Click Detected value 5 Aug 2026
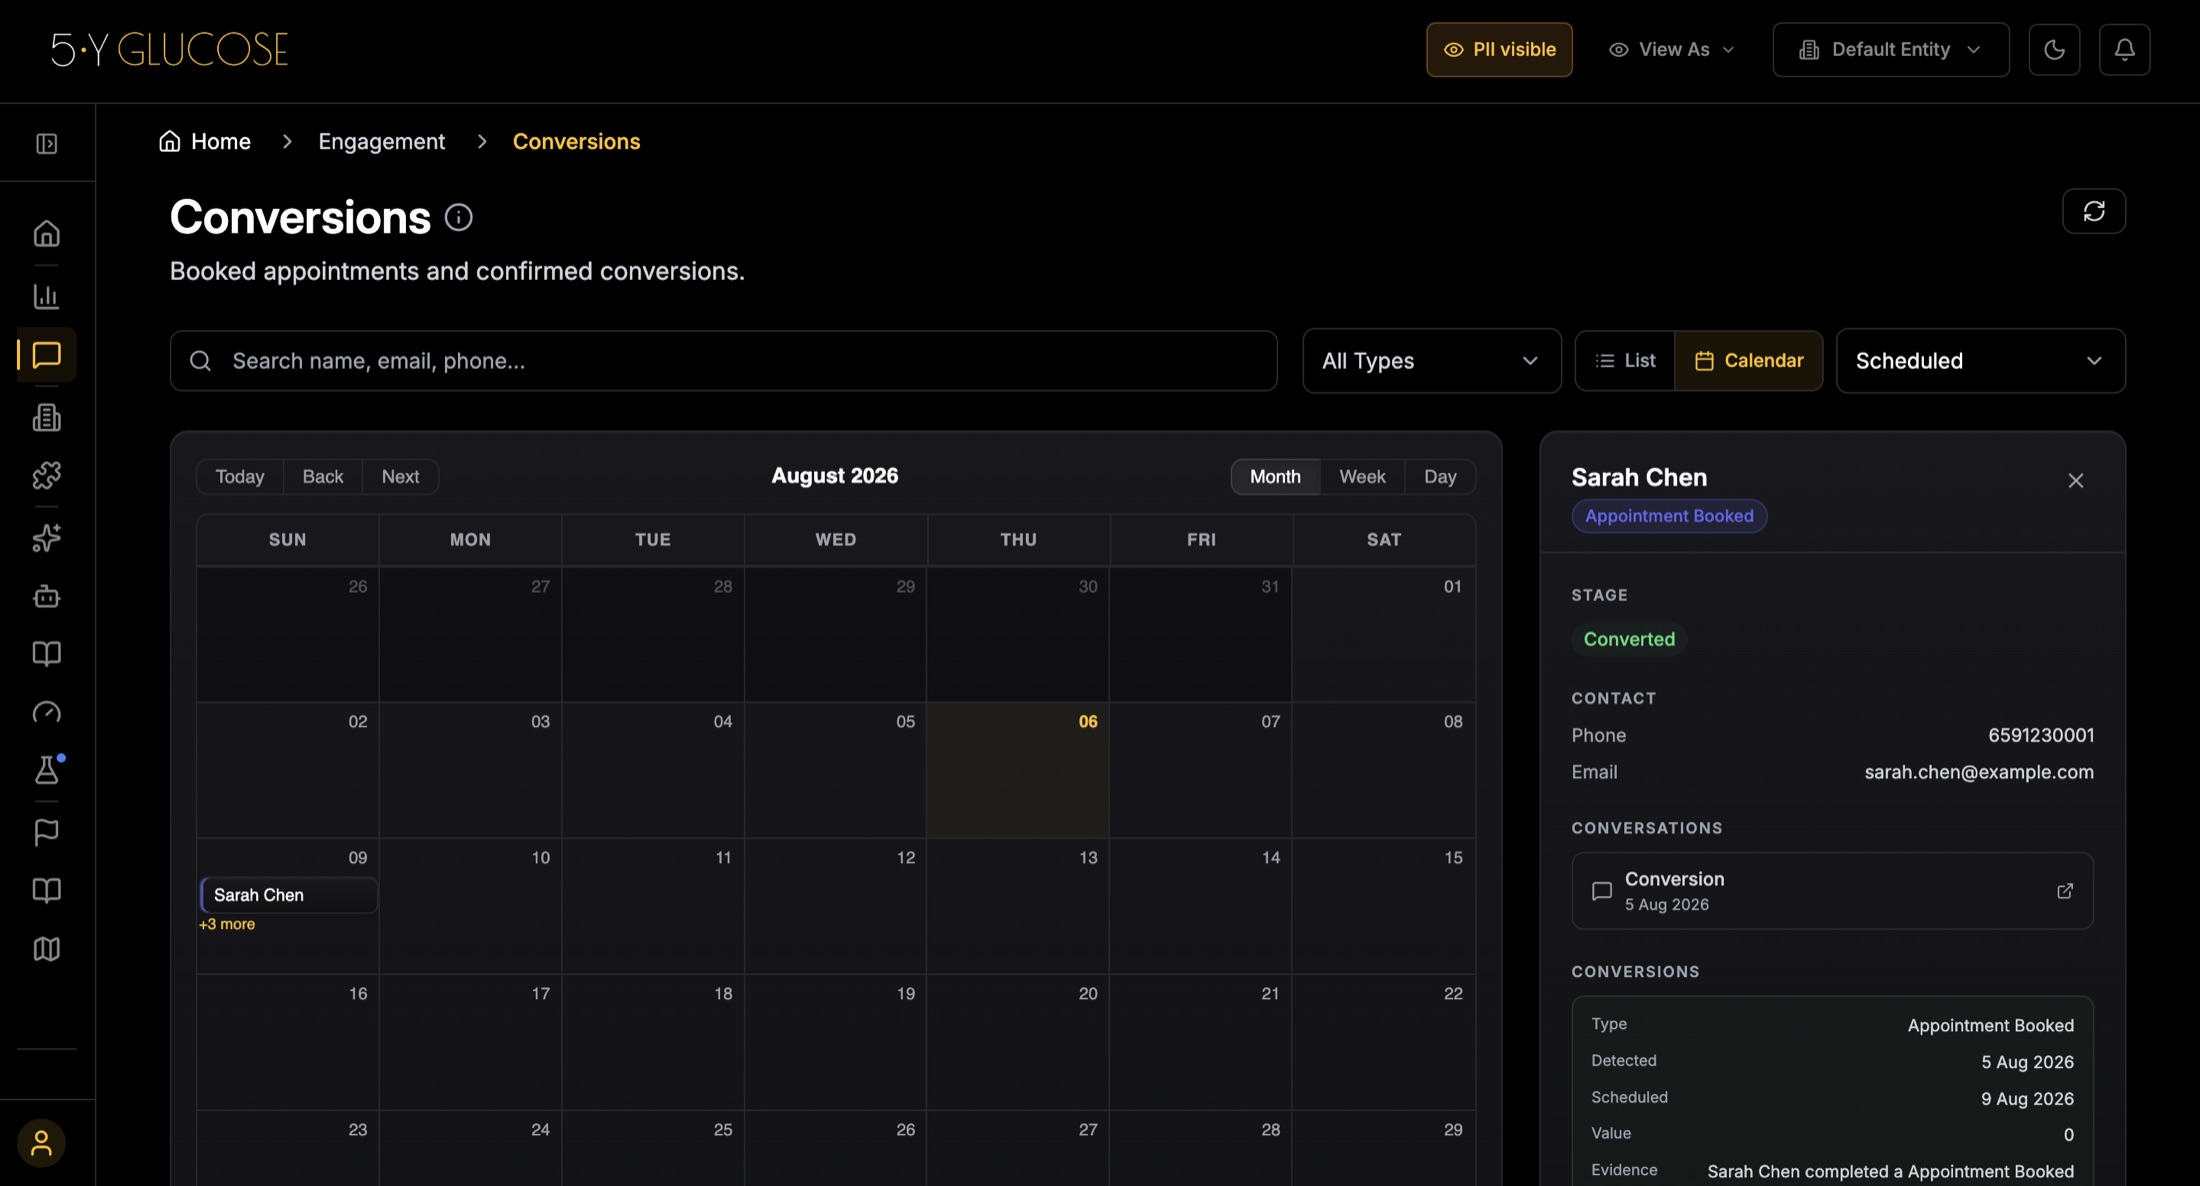Screen dimensions: 2200x1186 [2027, 1062]
